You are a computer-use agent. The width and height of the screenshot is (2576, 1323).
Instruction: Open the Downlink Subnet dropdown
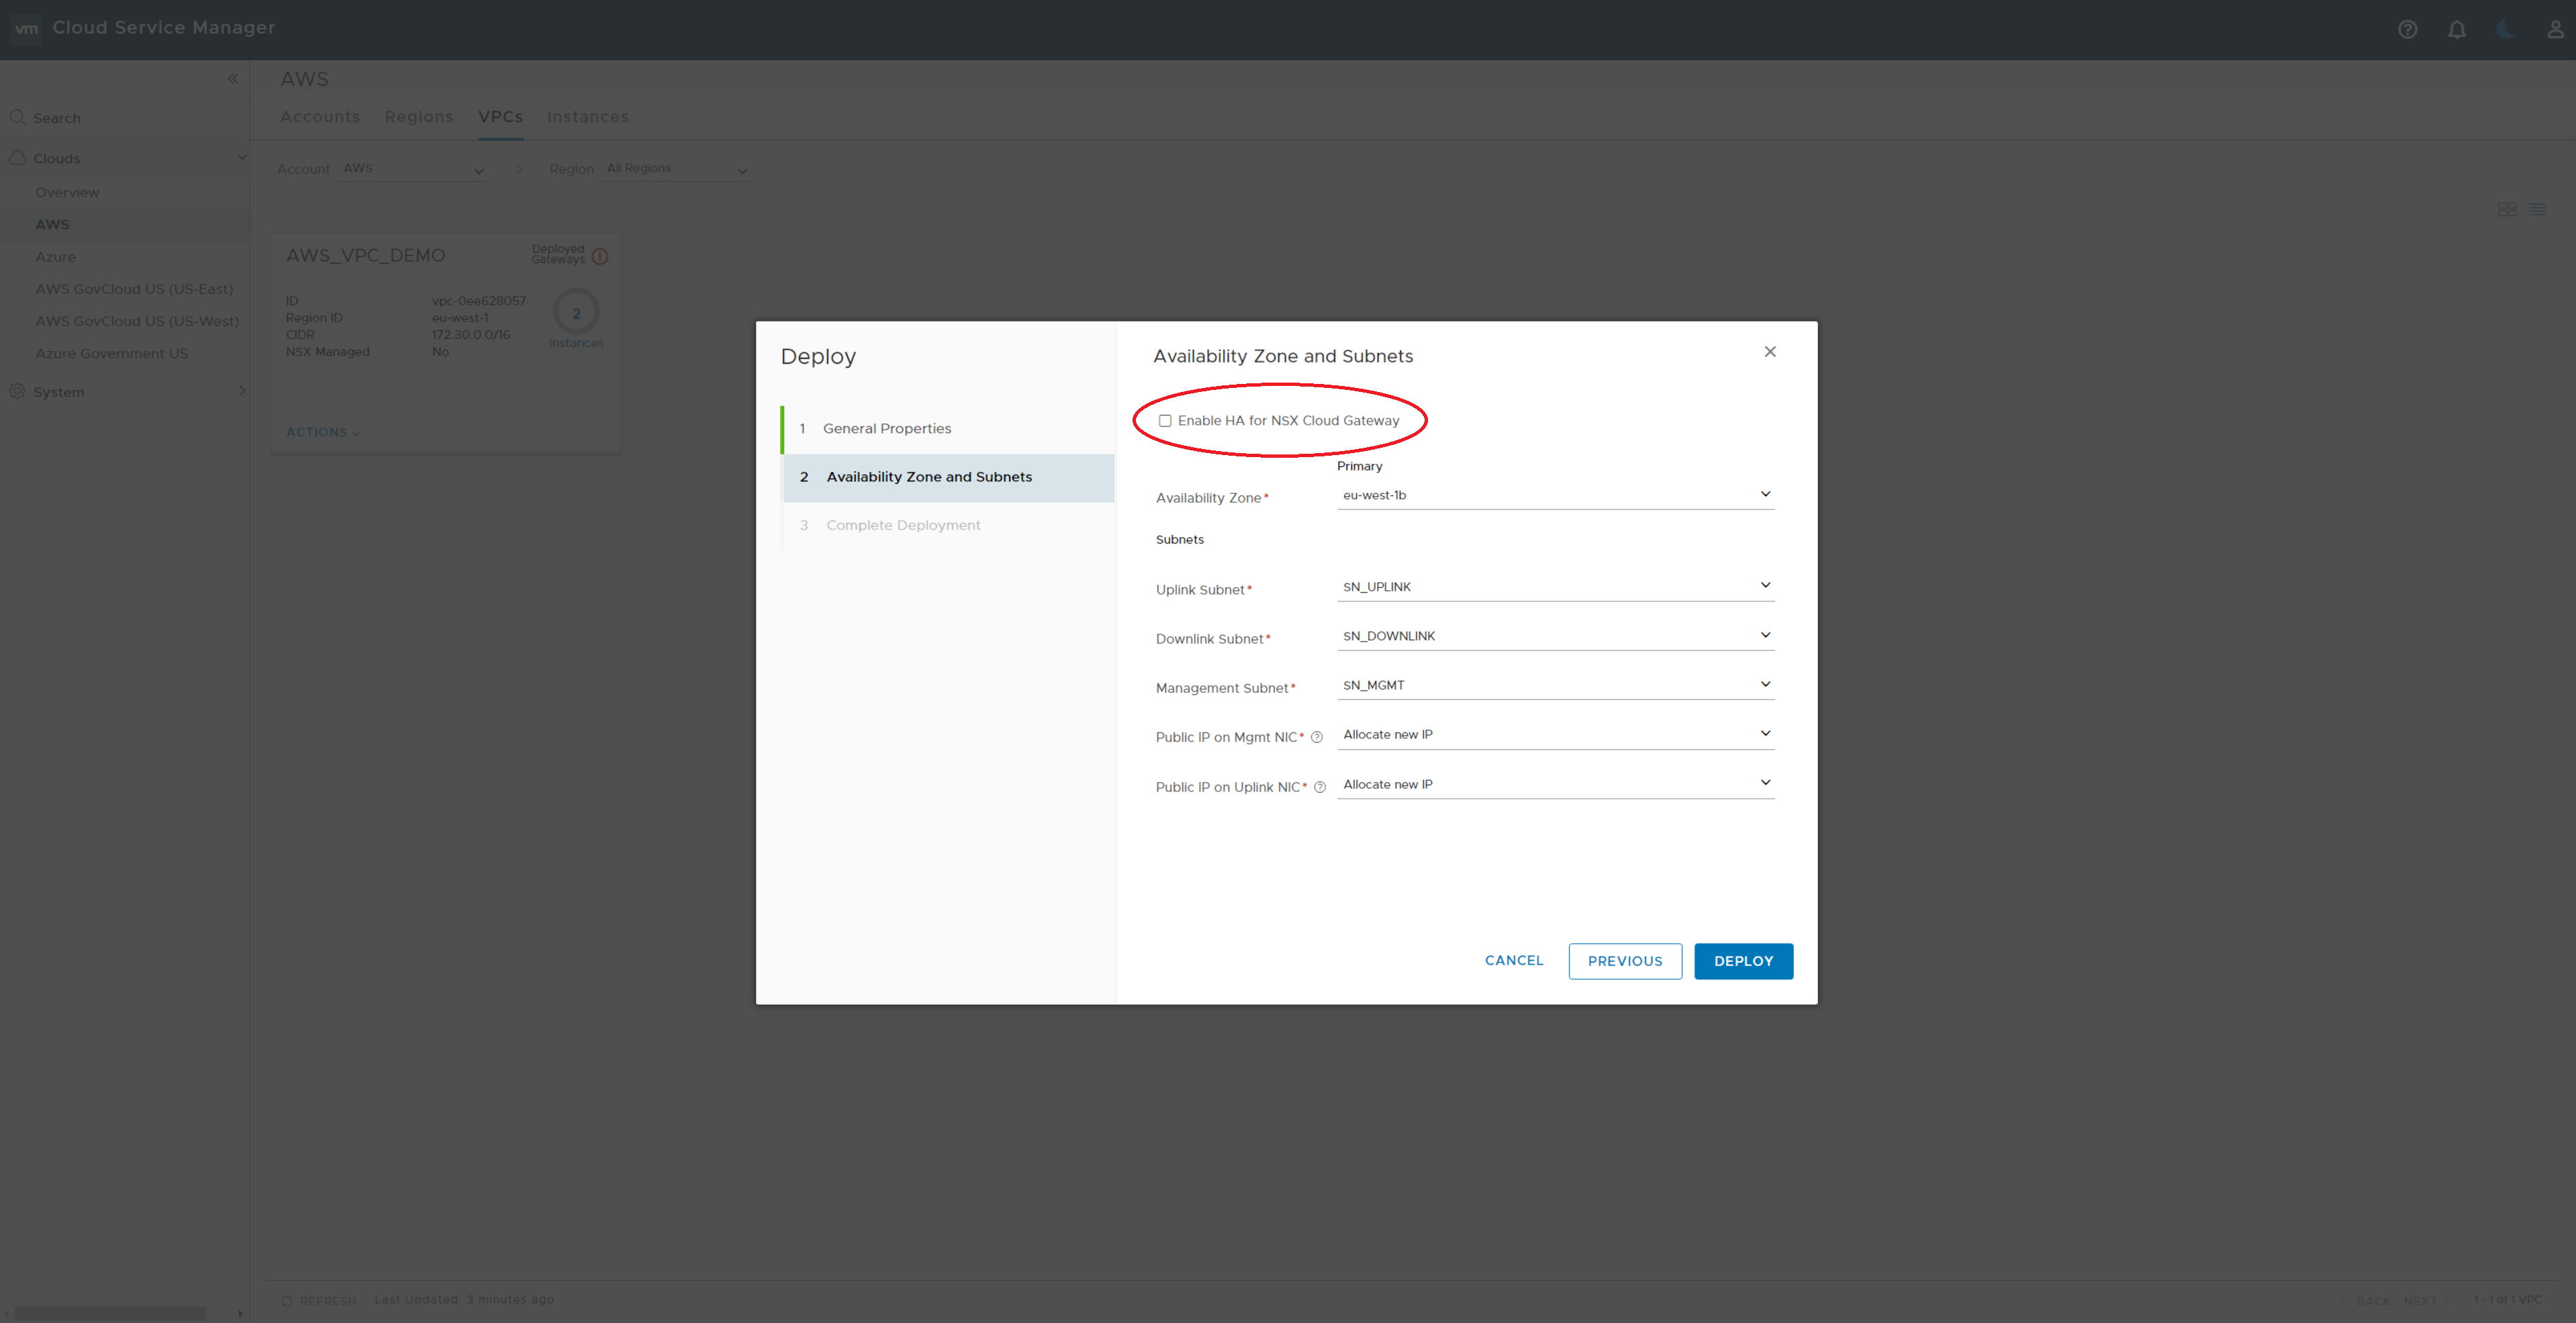pos(1555,636)
